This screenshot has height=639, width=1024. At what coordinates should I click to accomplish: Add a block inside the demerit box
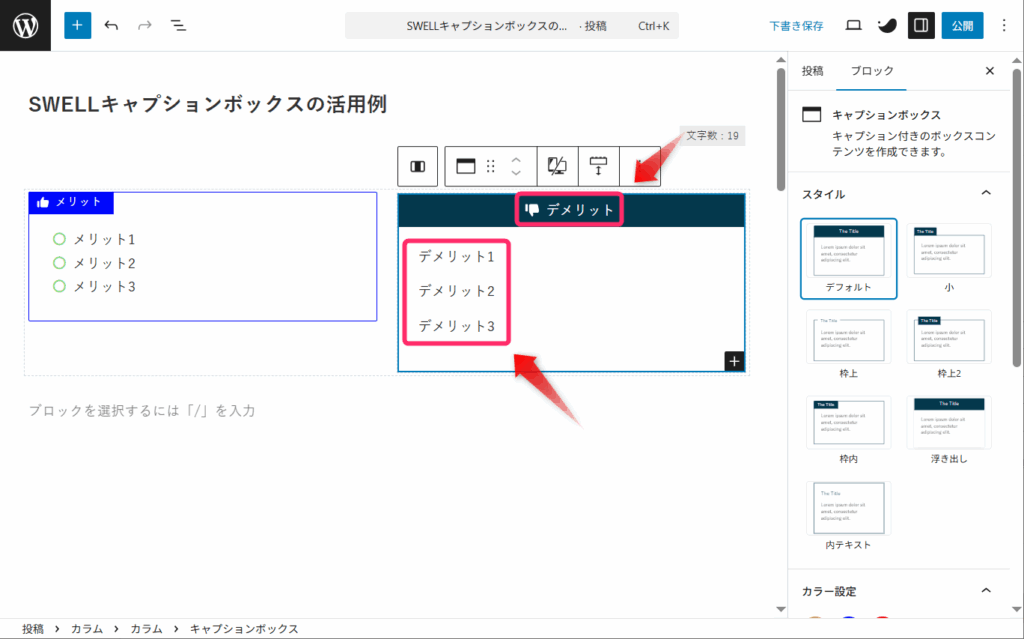[734, 361]
